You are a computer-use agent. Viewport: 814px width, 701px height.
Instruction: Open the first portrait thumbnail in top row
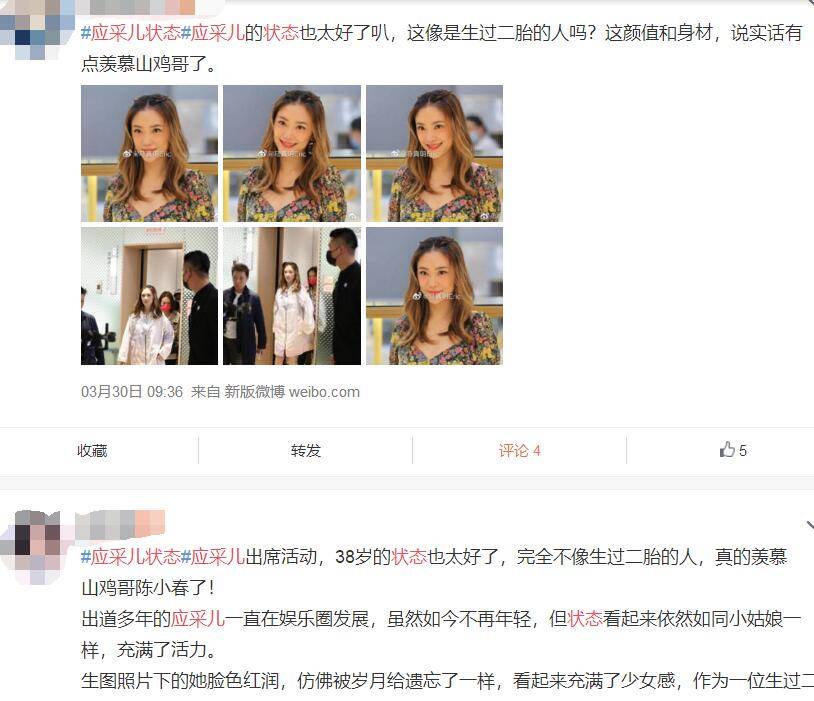pos(150,154)
